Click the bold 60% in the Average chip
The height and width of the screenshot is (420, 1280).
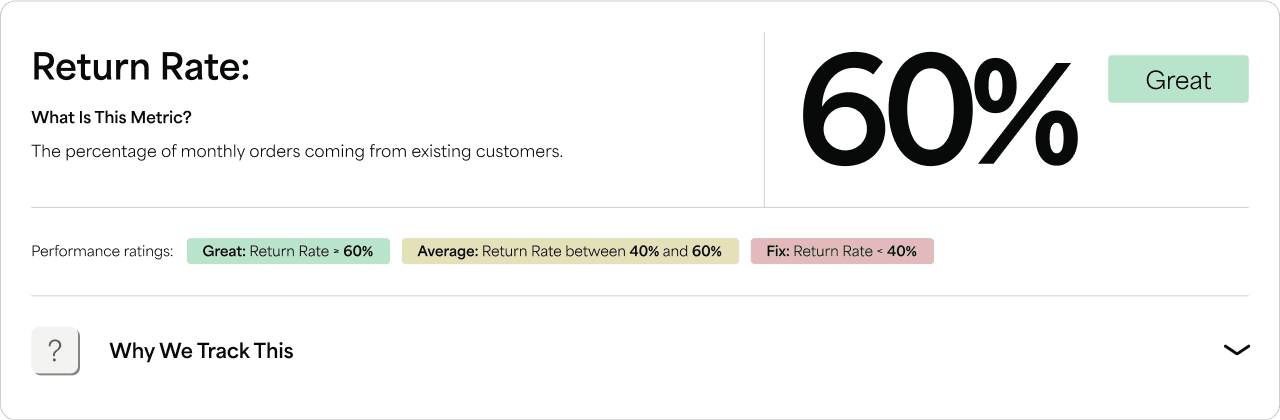click(x=706, y=252)
